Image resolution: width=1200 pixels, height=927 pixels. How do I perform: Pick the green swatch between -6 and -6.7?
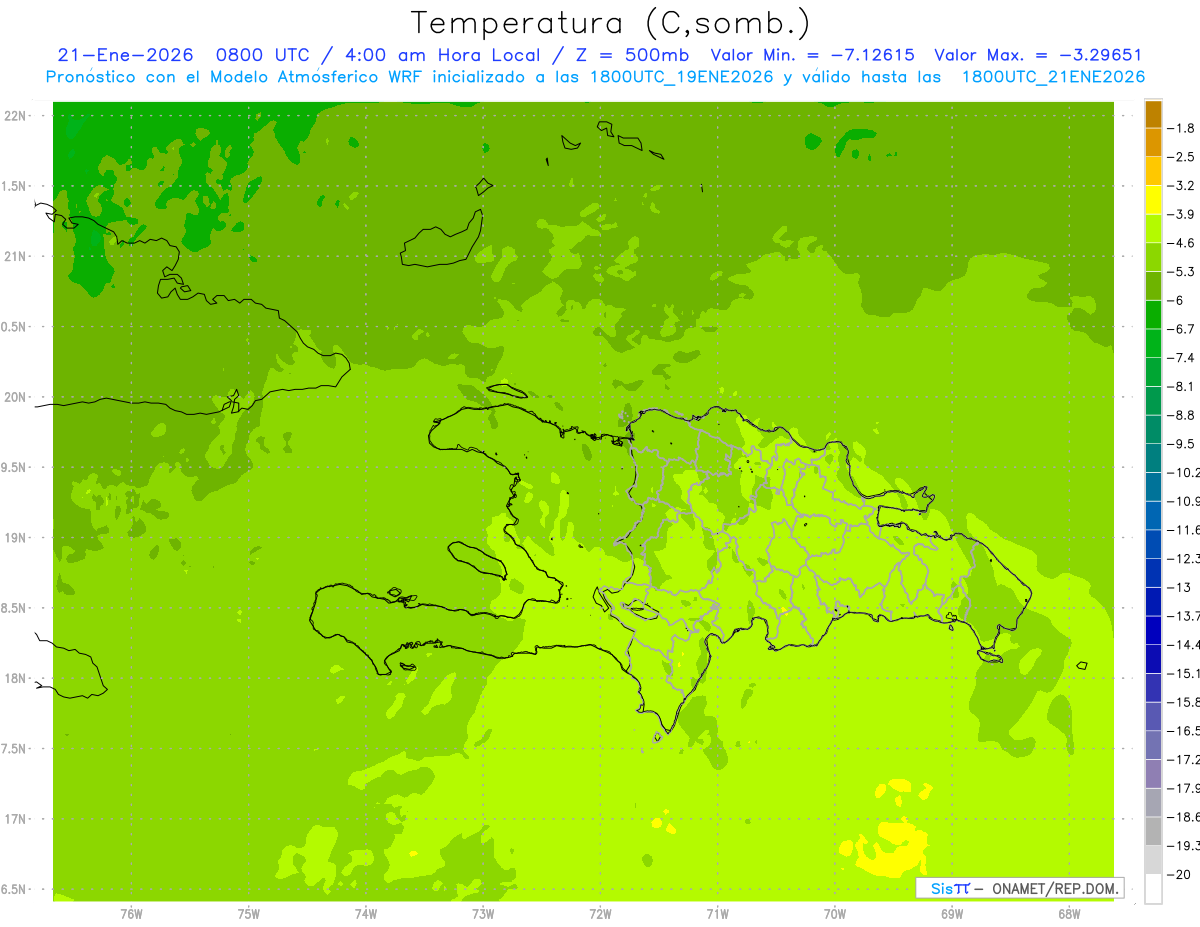pyautogui.click(x=1153, y=315)
